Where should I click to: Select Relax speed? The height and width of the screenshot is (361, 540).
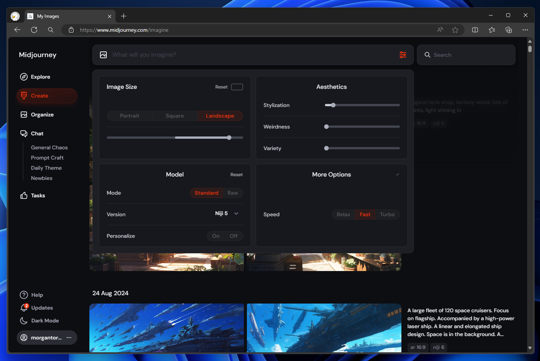pos(343,214)
